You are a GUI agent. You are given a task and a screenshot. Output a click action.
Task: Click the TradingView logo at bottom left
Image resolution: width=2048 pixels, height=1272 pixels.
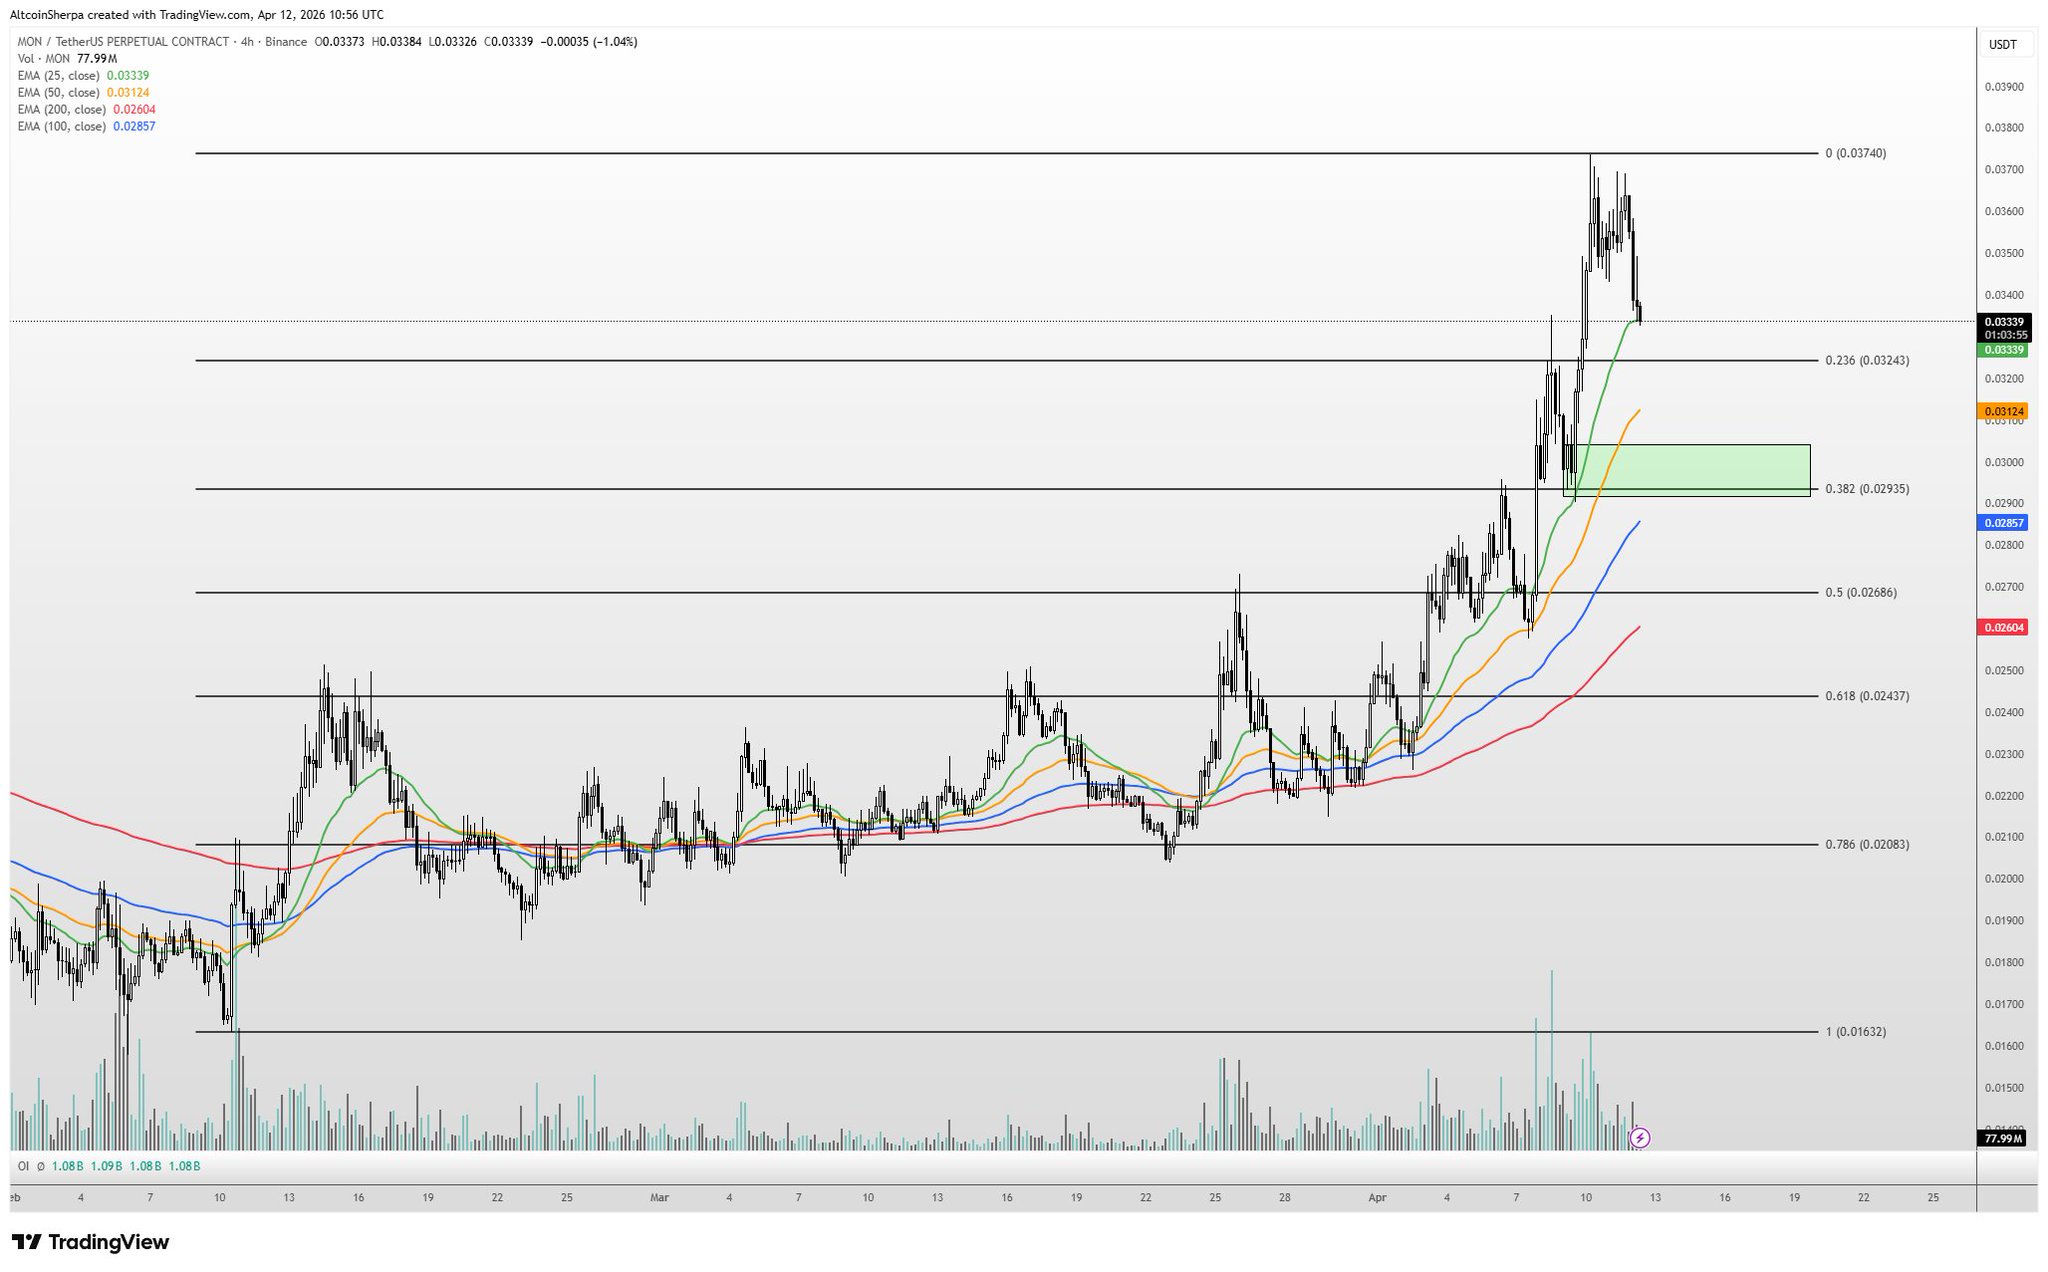tap(91, 1242)
